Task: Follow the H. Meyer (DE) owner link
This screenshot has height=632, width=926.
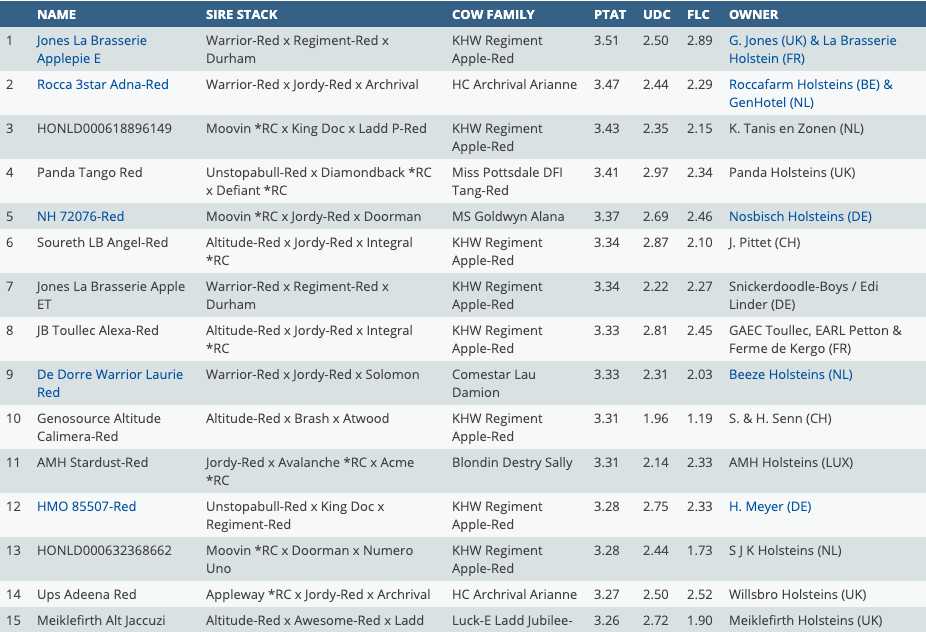Action: click(770, 507)
